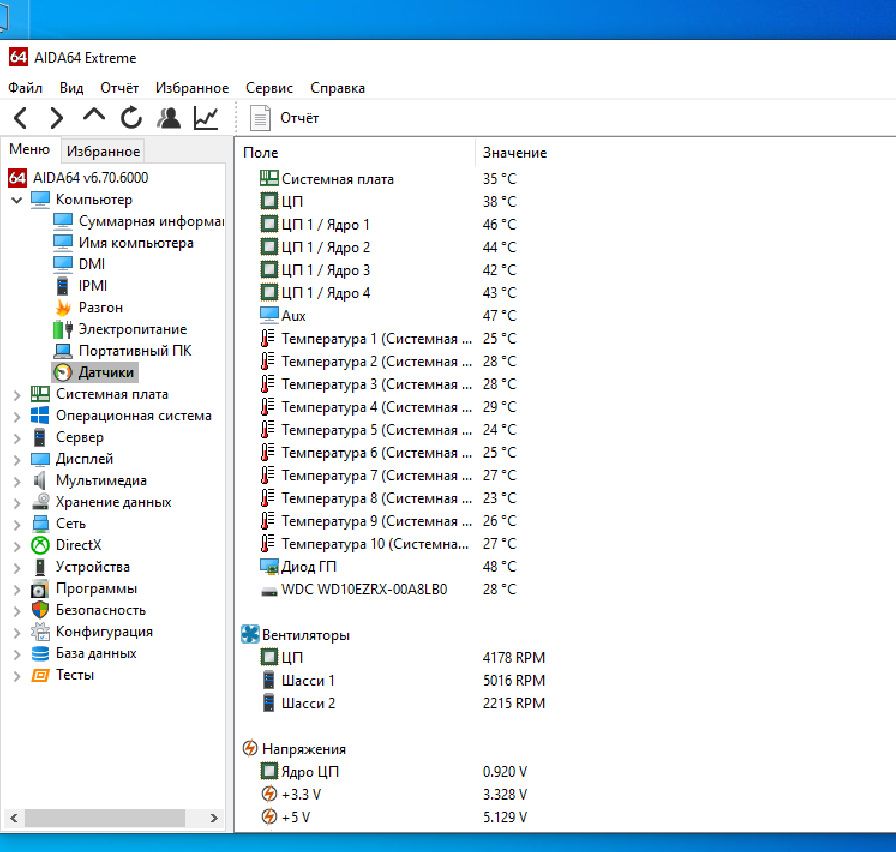The height and width of the screenshot is (852, 896).
Task: Open the user management toolbar icon
Action: pos(169,118)
